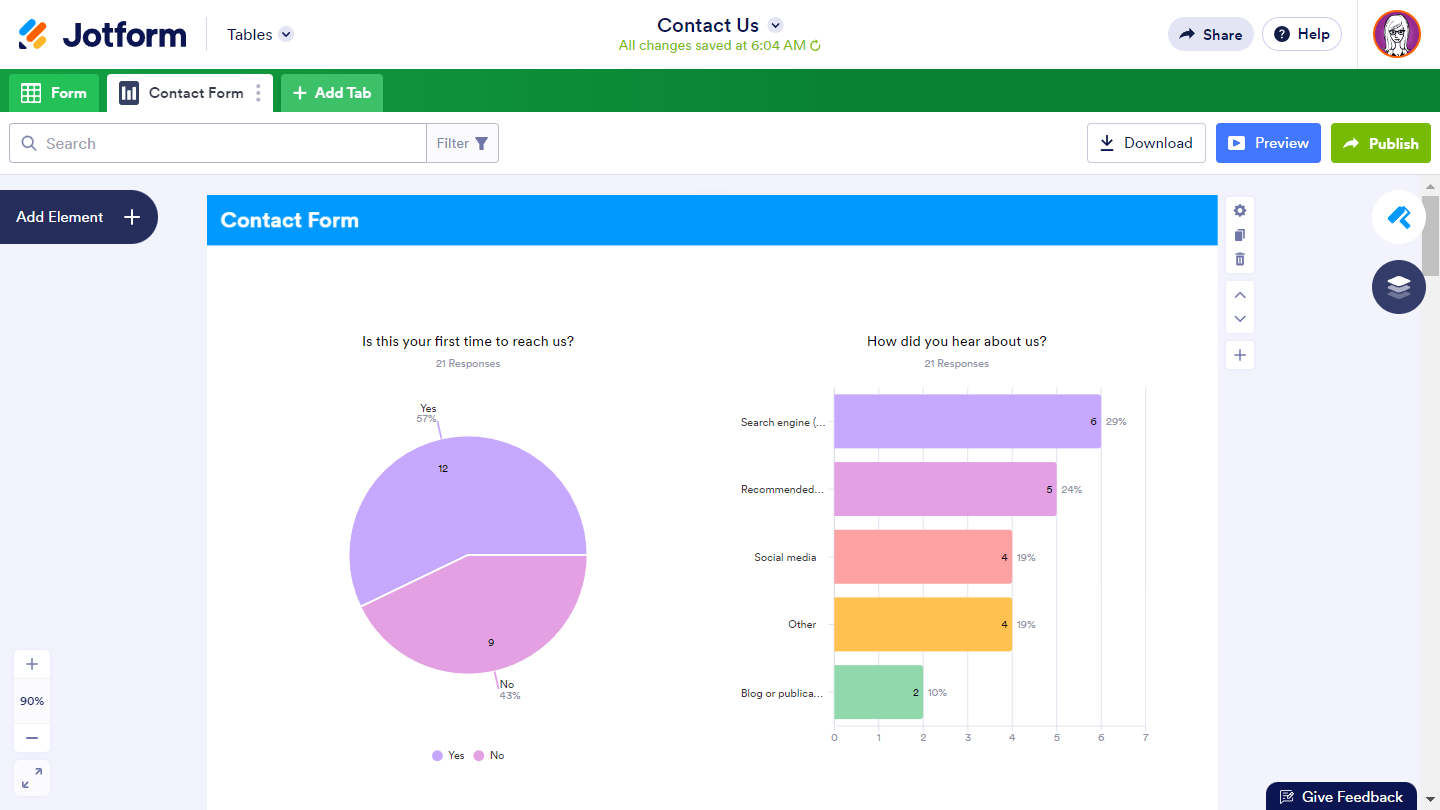Open the Contact Us title dropdown
The width and height of the screenshot is (1440, 810).
(x=775, y=25)
